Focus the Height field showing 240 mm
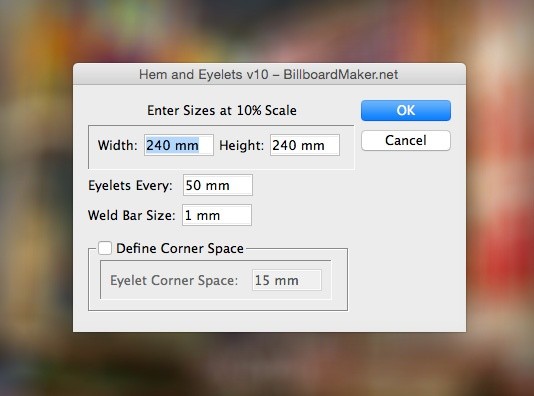 [x=305, y=145]
